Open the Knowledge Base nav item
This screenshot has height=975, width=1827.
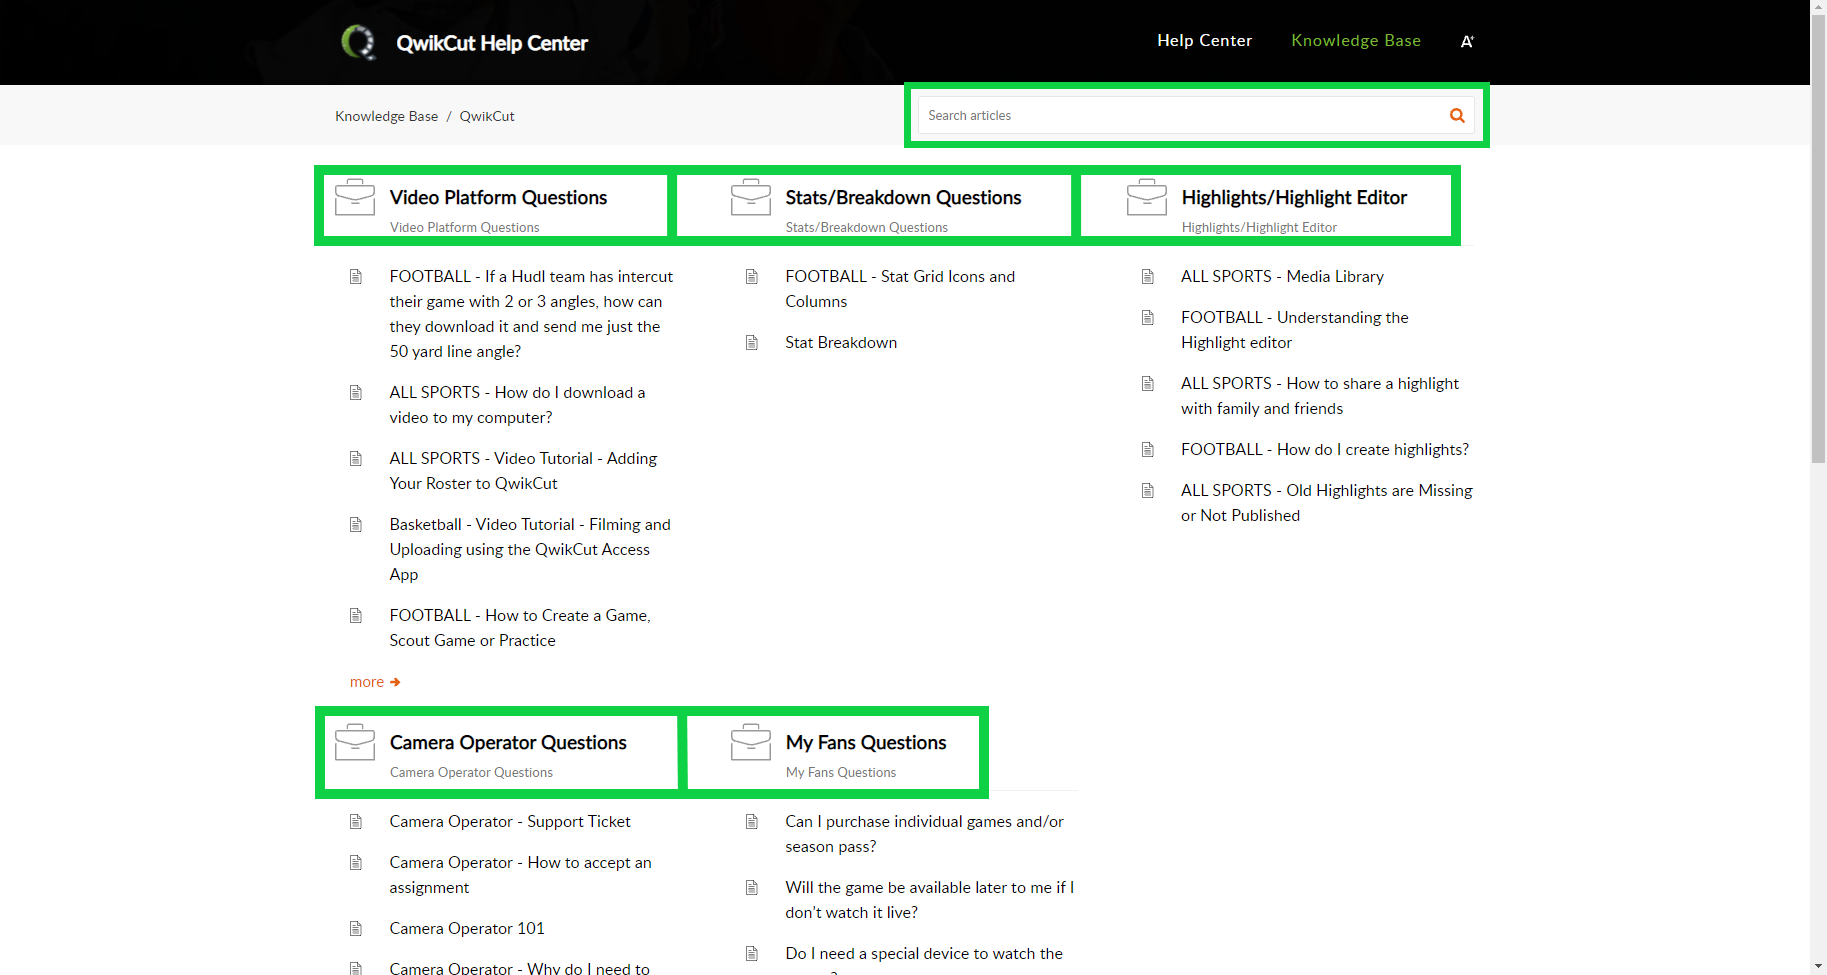(x=1356, y=41)
